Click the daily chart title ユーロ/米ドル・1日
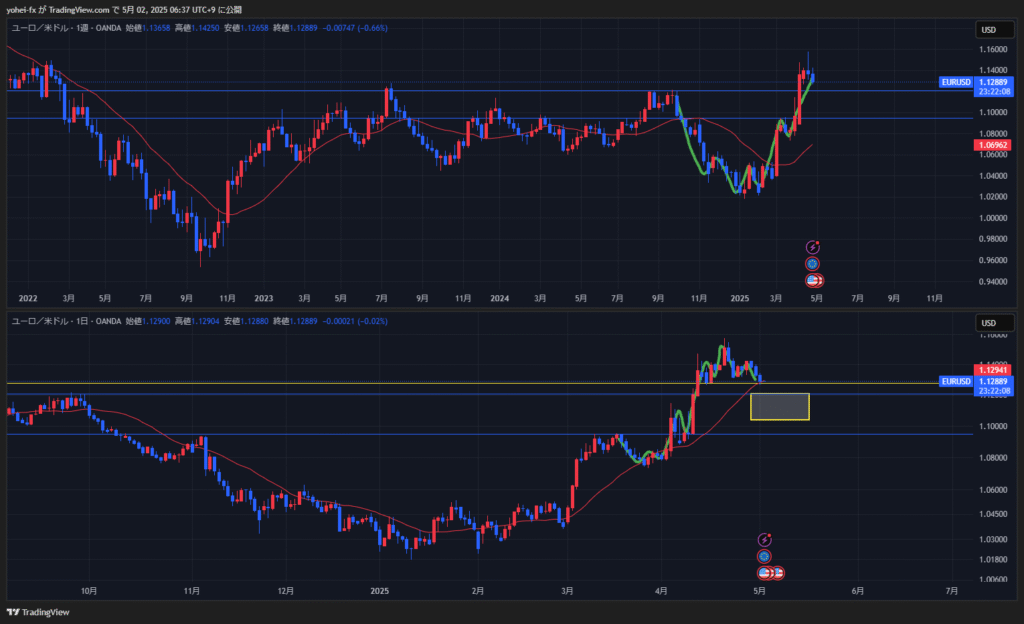Viewport: 1024px width, 624px height. (50, 321)
